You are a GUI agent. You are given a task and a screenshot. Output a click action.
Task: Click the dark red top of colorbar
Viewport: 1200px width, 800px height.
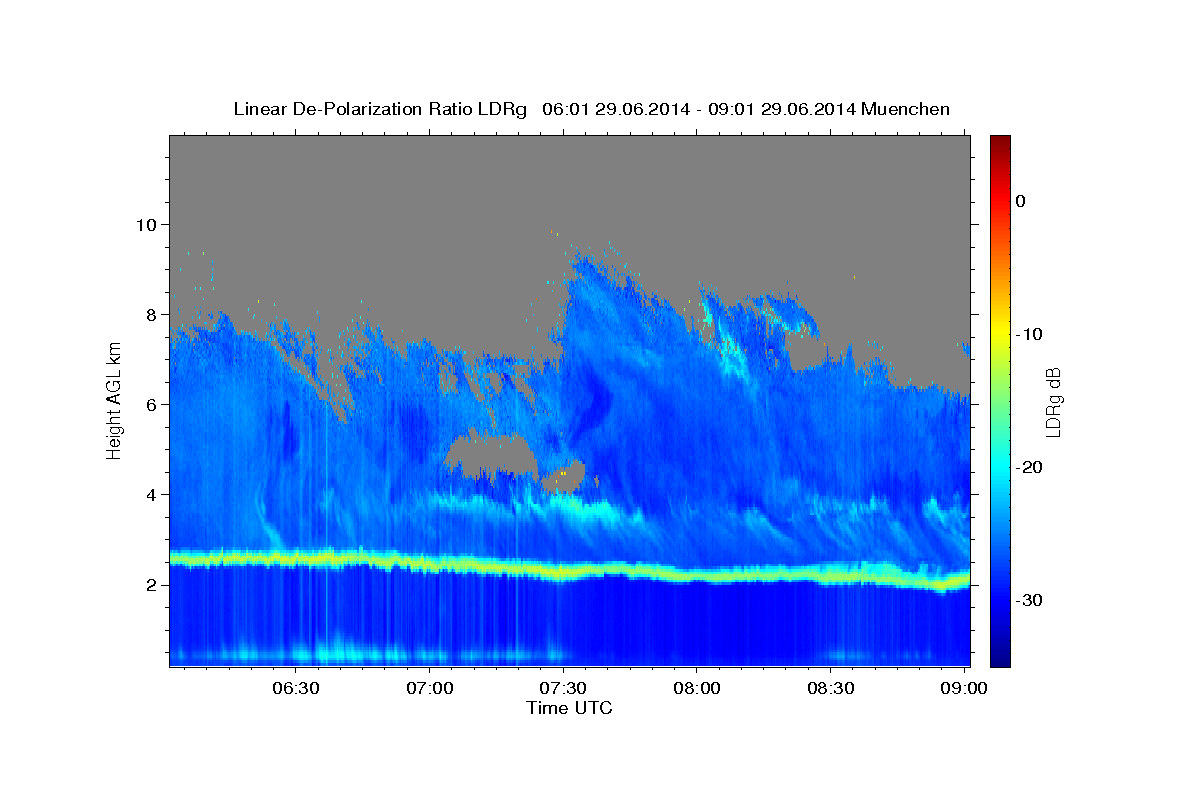point(1000,142)
